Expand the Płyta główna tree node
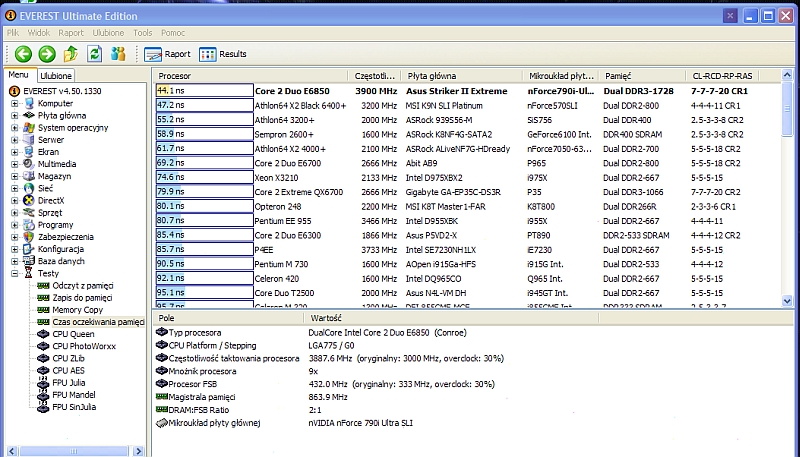The height and width of the screenshot is (457, 800). pyautogui.click(x=14, y=115)
